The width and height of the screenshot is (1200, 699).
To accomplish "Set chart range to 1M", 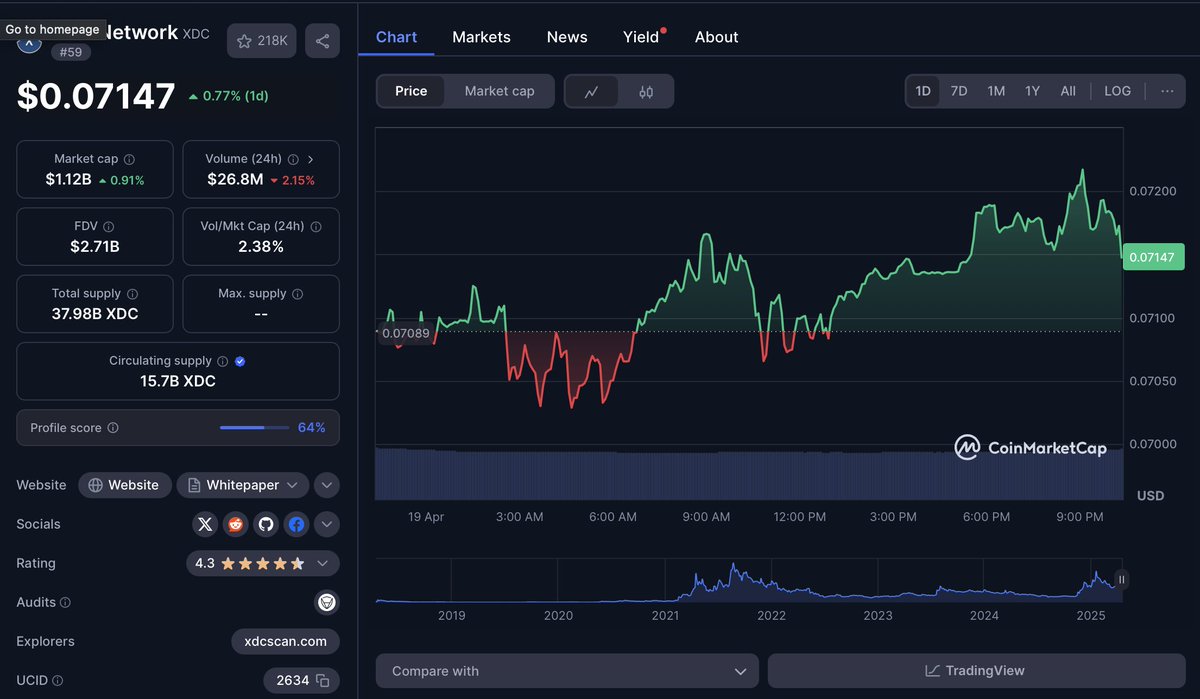I will click(x=996, y=91).
